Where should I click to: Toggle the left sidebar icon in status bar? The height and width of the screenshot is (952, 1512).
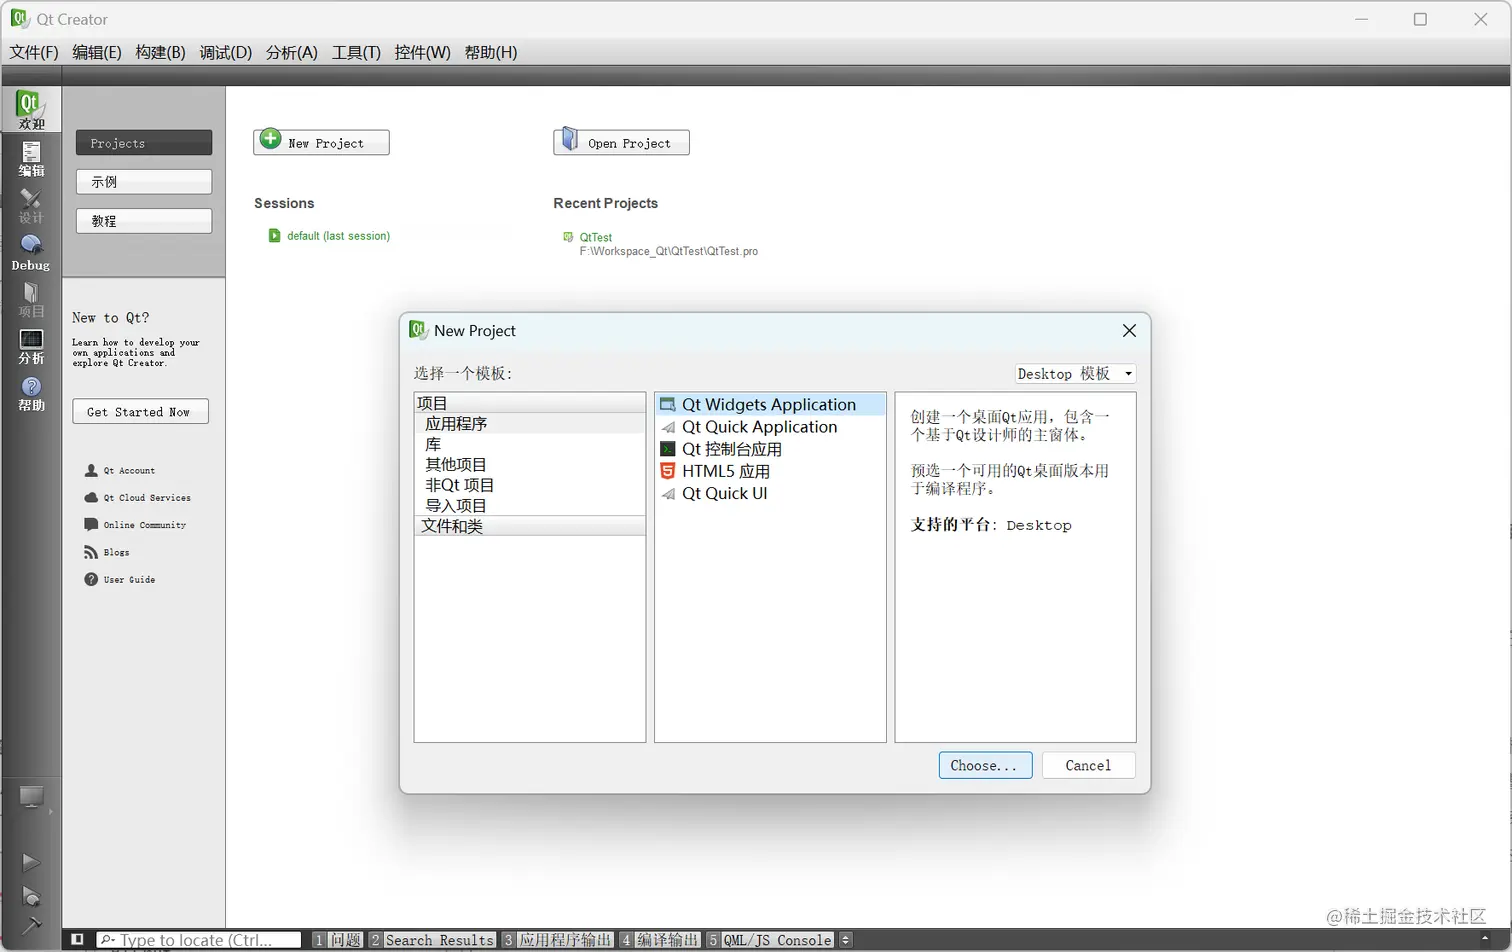click(77, 939)
